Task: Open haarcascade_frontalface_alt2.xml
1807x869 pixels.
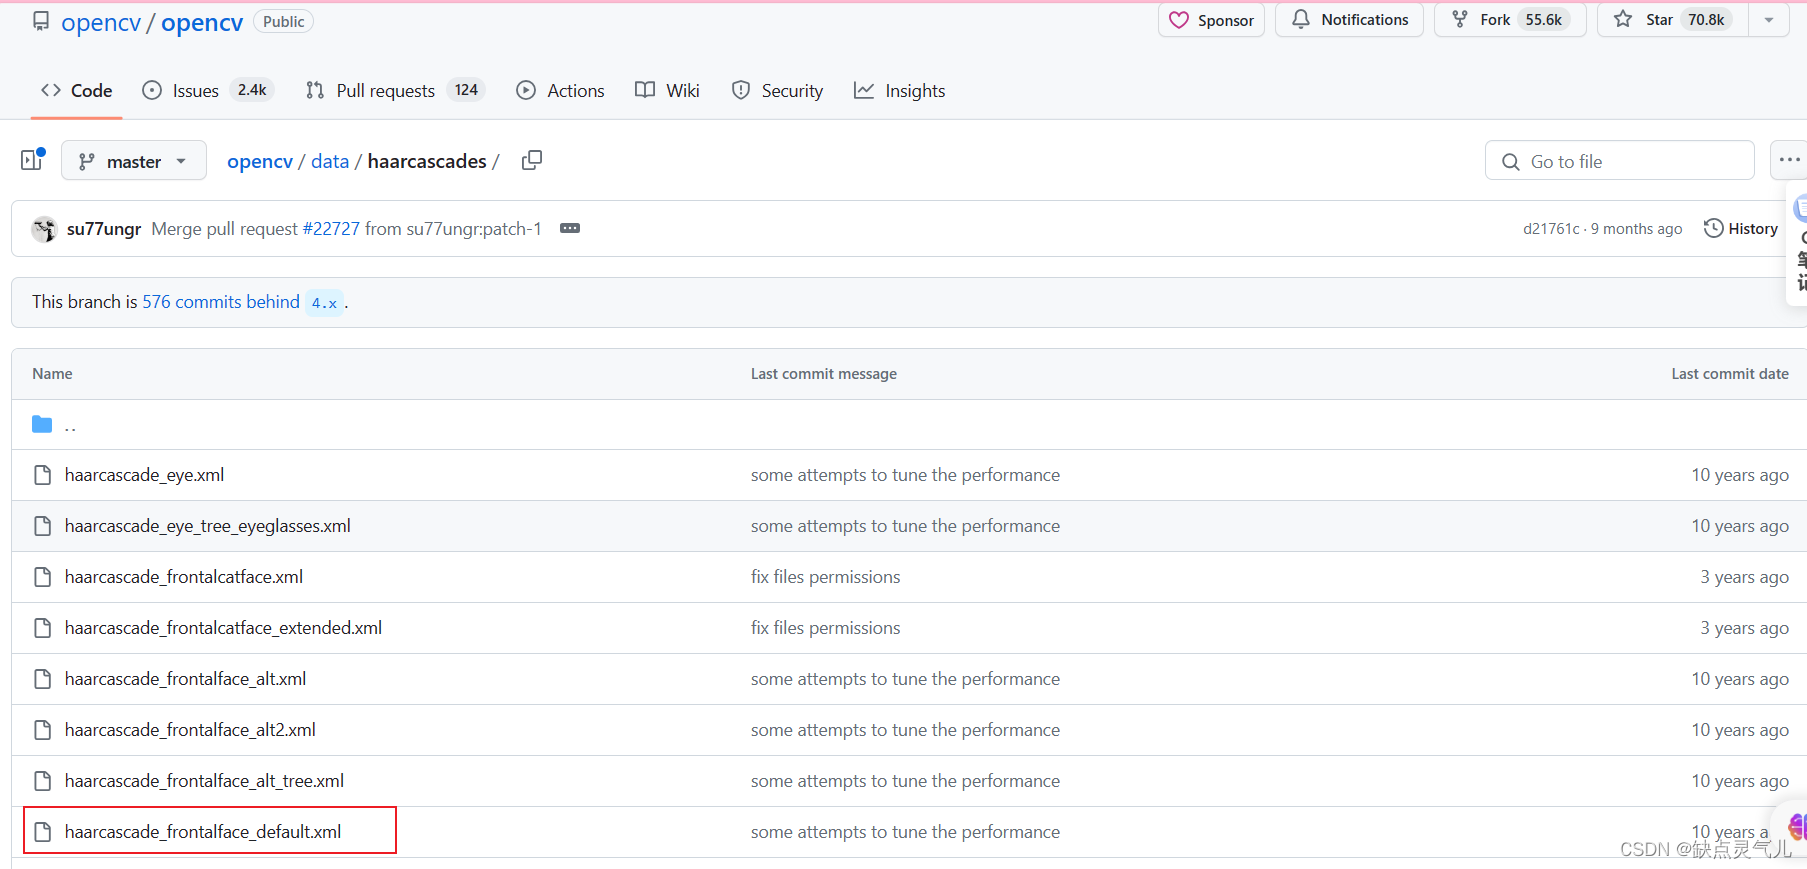Action: pos(190,730)
